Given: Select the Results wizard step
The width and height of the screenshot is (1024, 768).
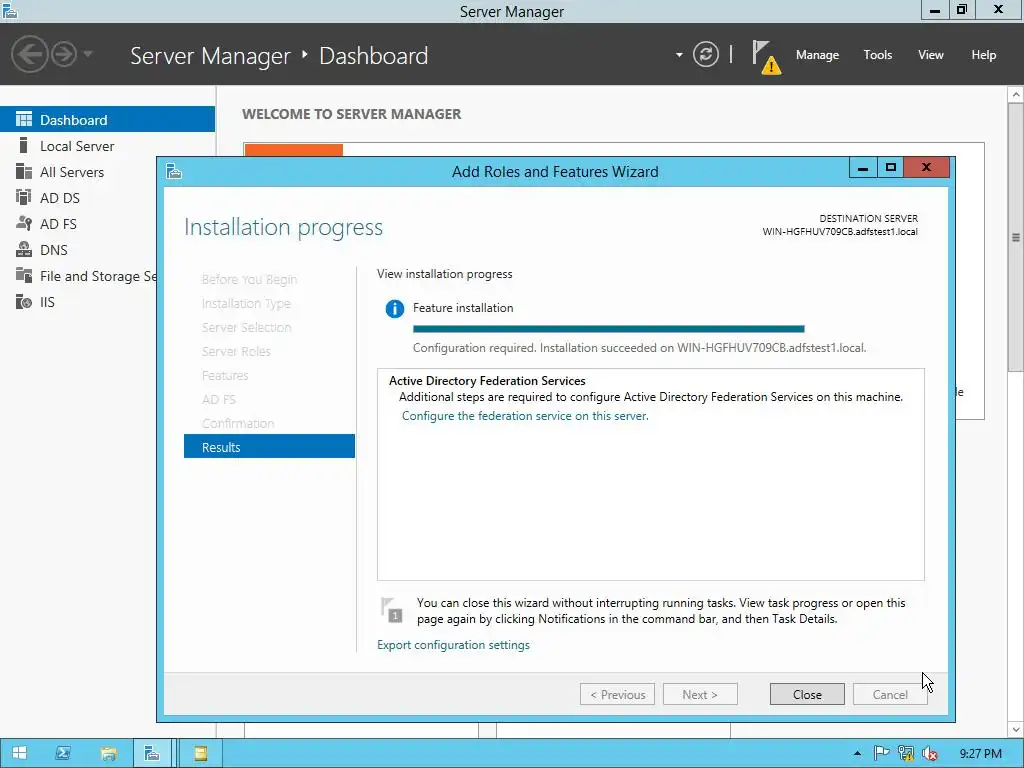Looking at the screenshot, I should click(x=269, y=447).
